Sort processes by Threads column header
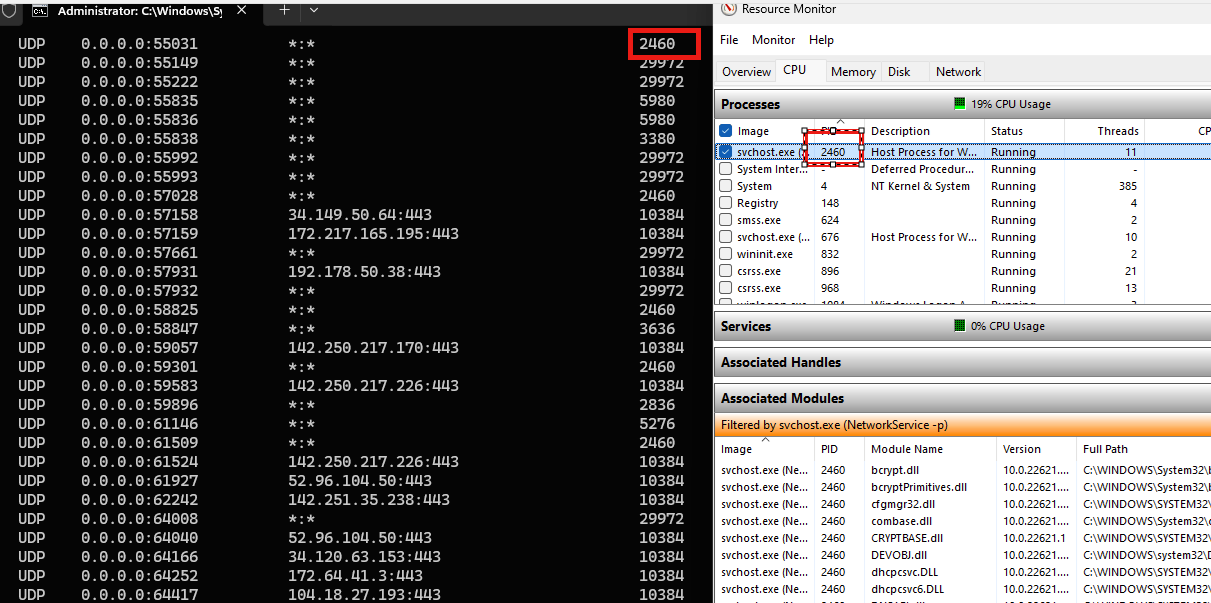 coord(1117,131)
